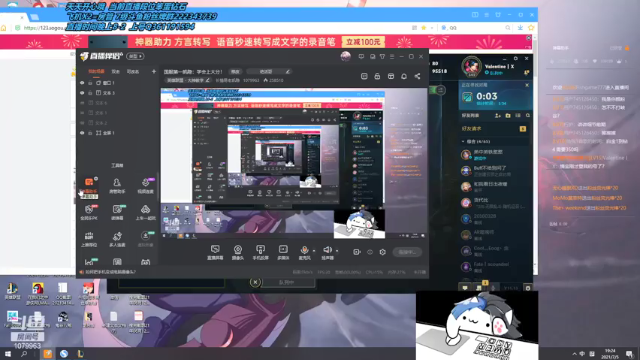The height and width of the screenshot is (360, 640).
Task: Toggle visibility of 窗口 1 layer
Action: pos(82,83)
